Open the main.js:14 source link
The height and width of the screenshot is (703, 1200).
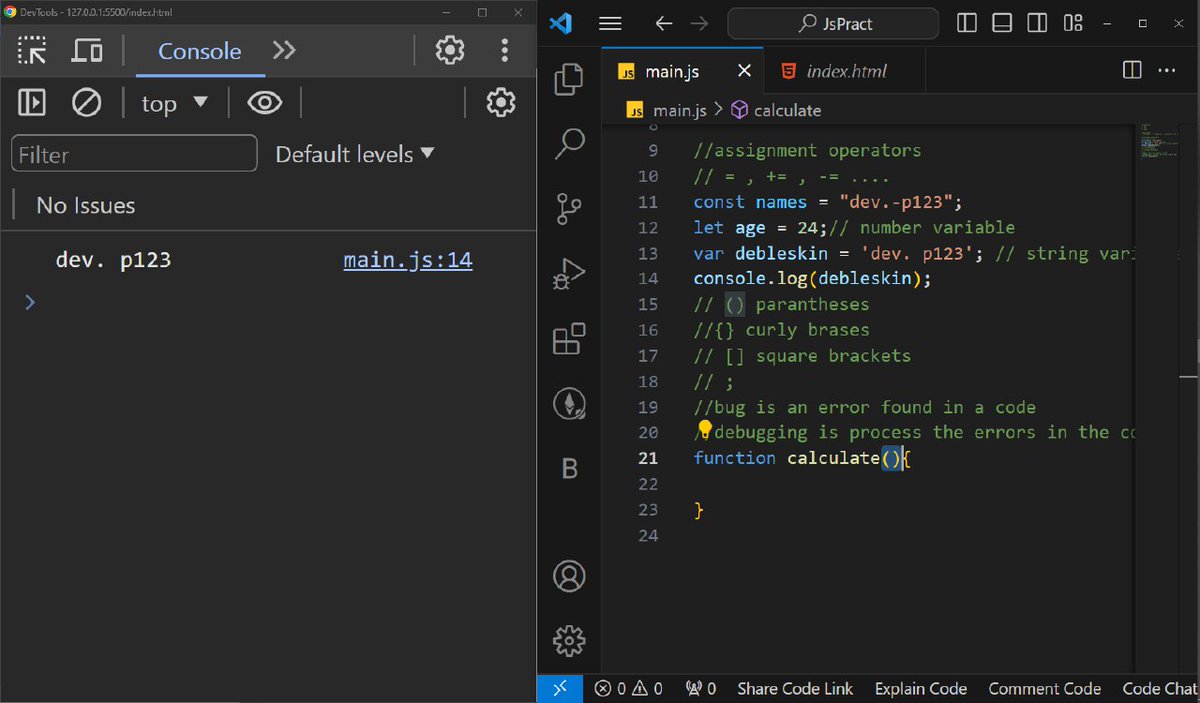pos(408,260)
